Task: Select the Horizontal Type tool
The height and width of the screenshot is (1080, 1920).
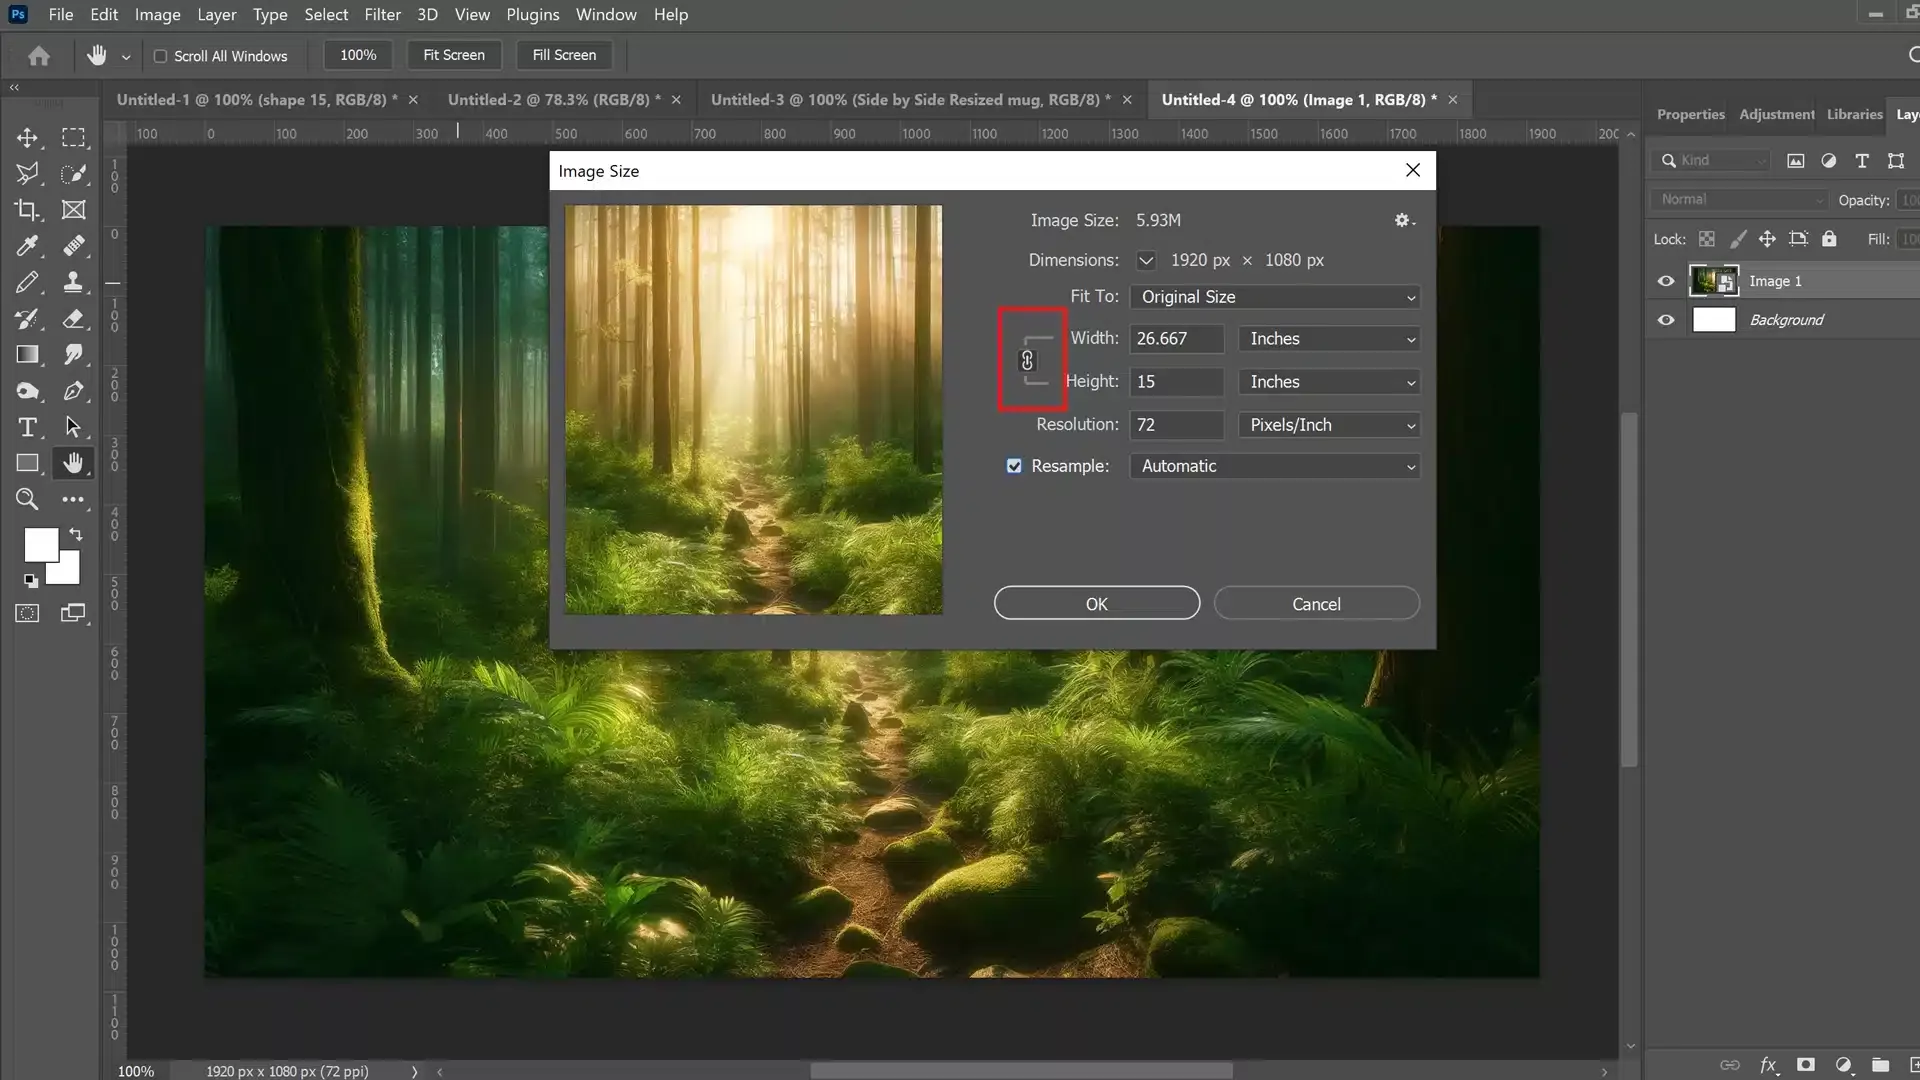Action: 27,427
